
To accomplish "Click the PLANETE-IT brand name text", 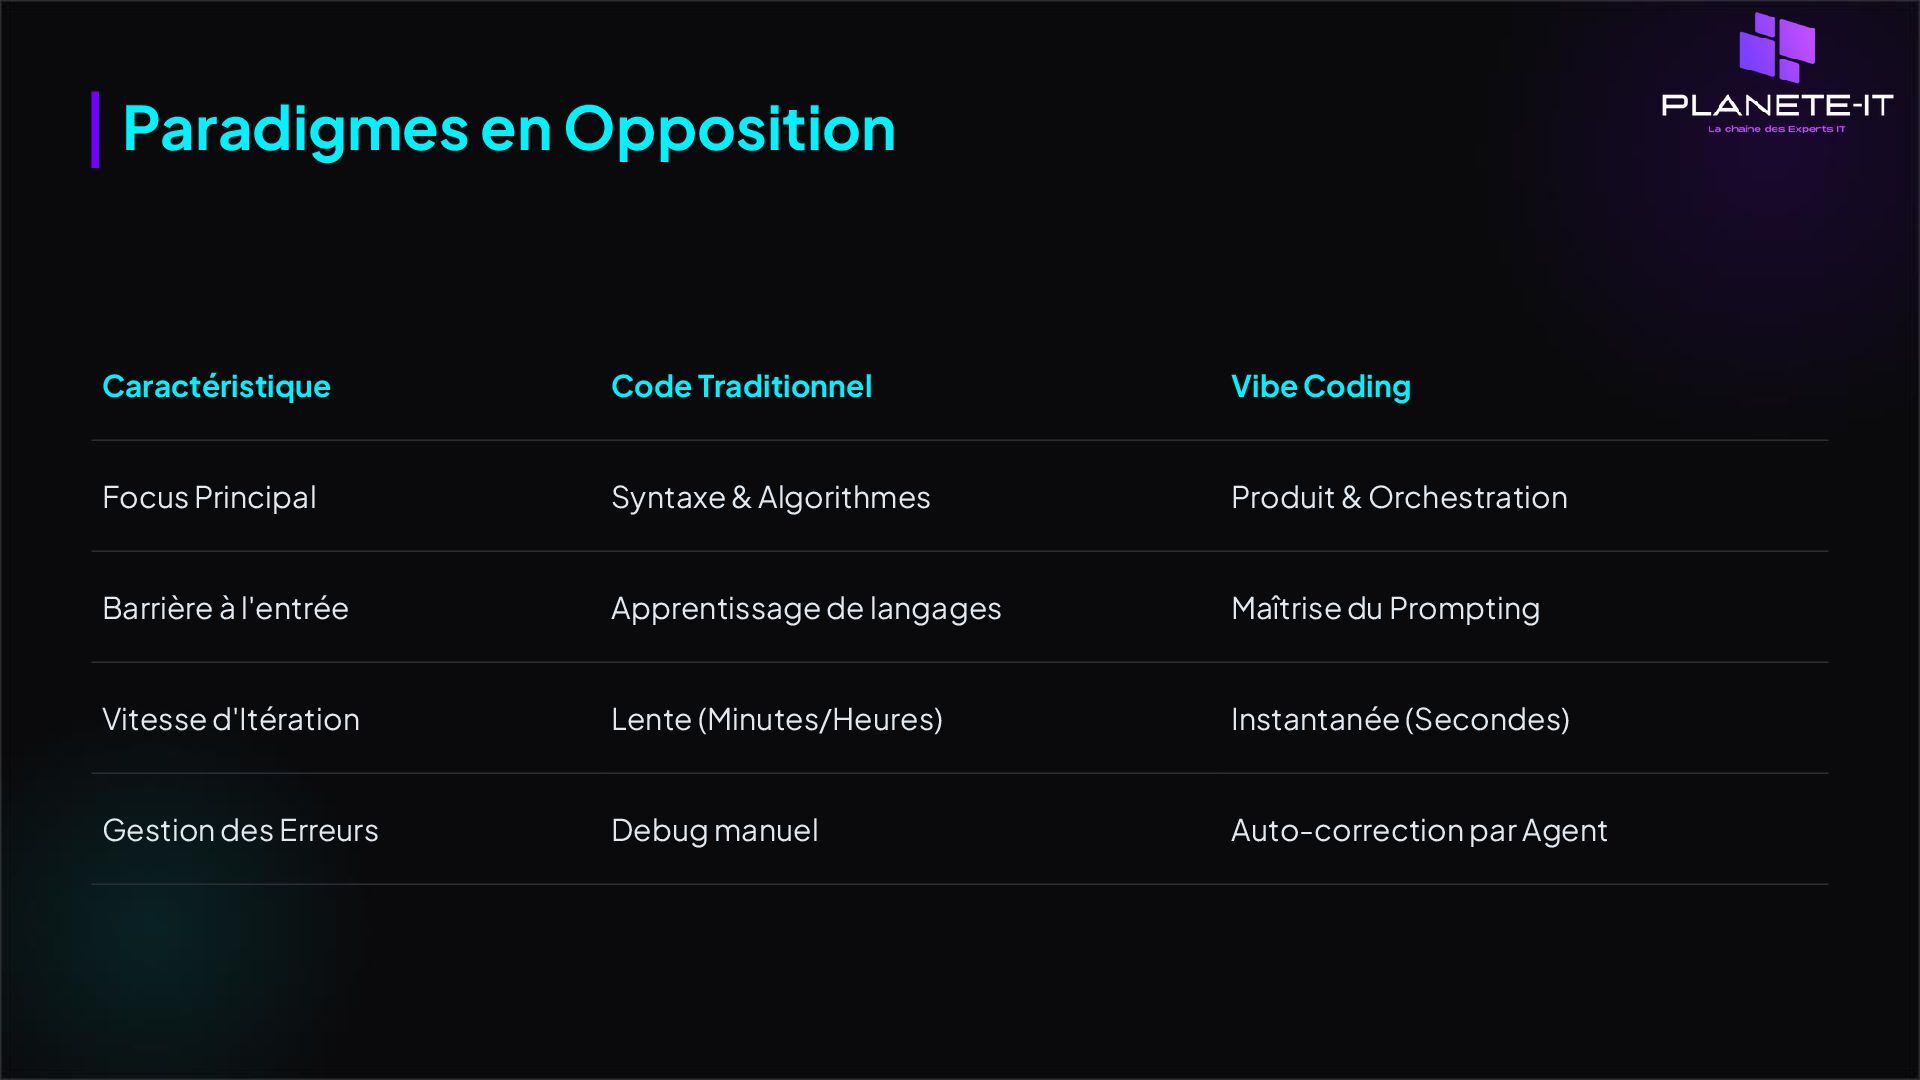I will tap(1777, 105).
